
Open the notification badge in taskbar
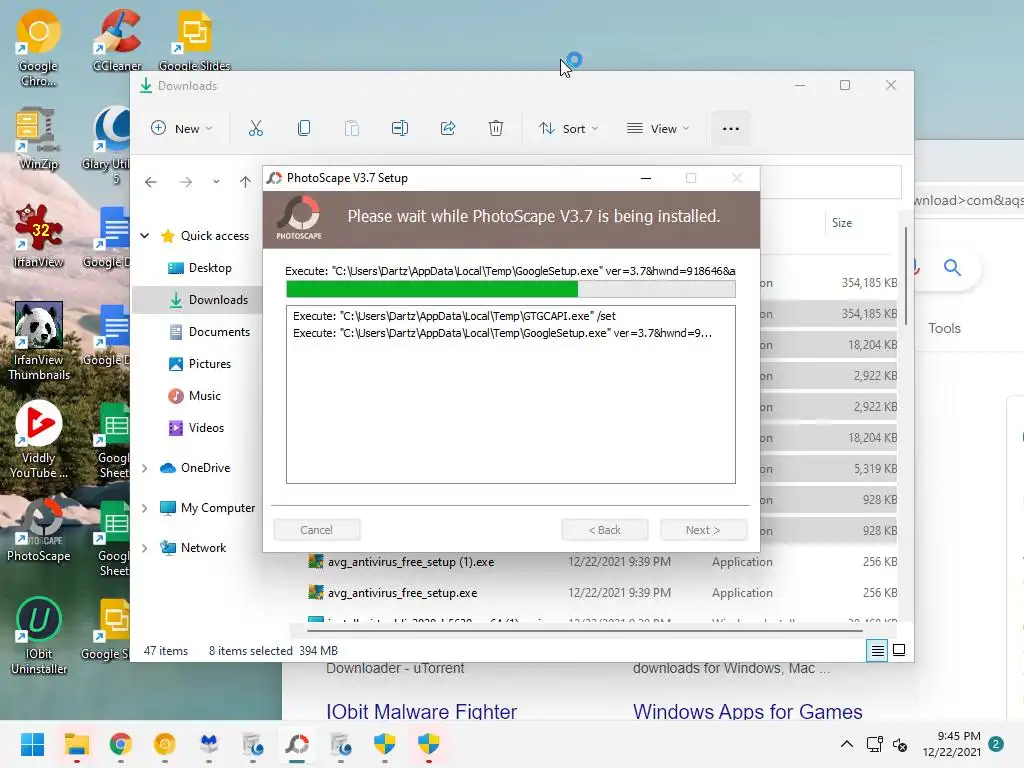995,744
